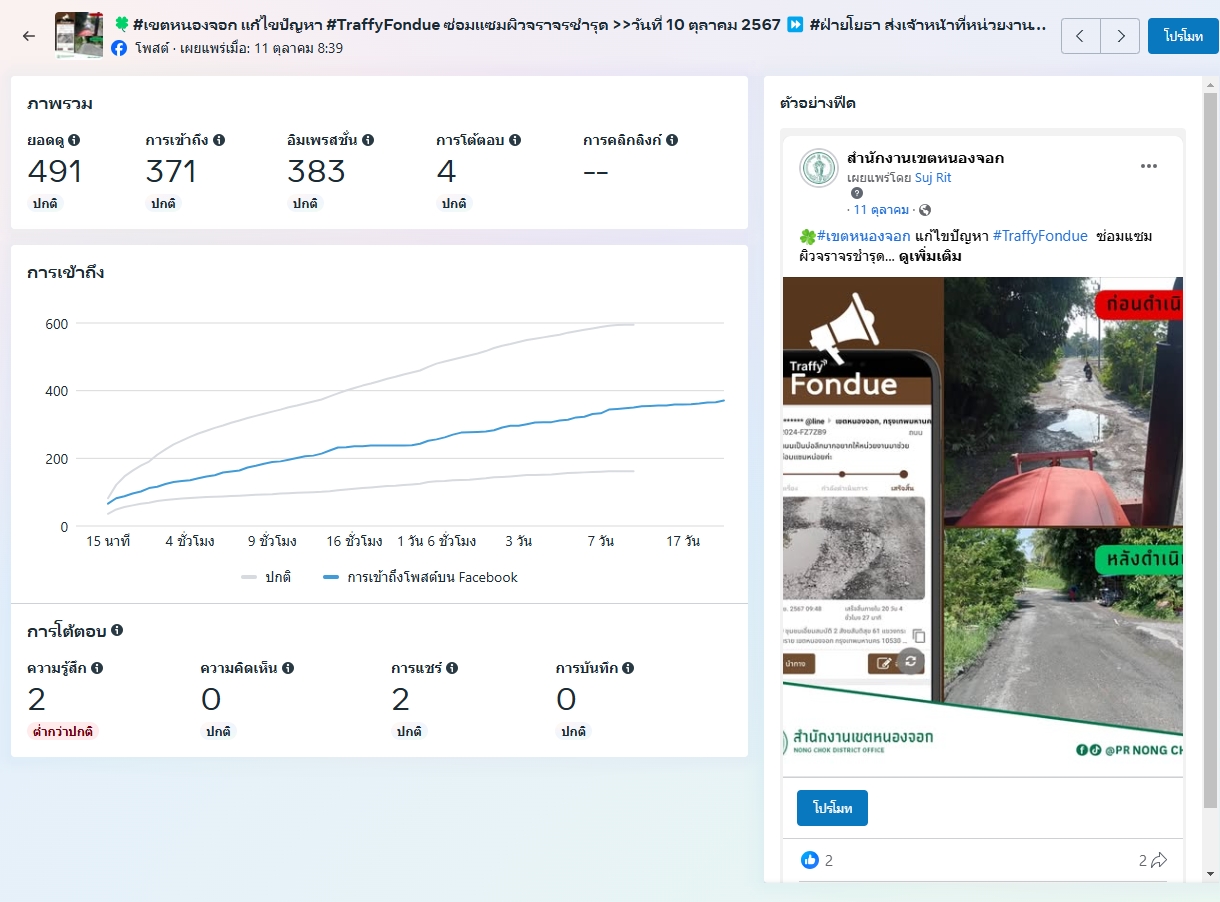Open three-dots menu on post preview

1148,166
